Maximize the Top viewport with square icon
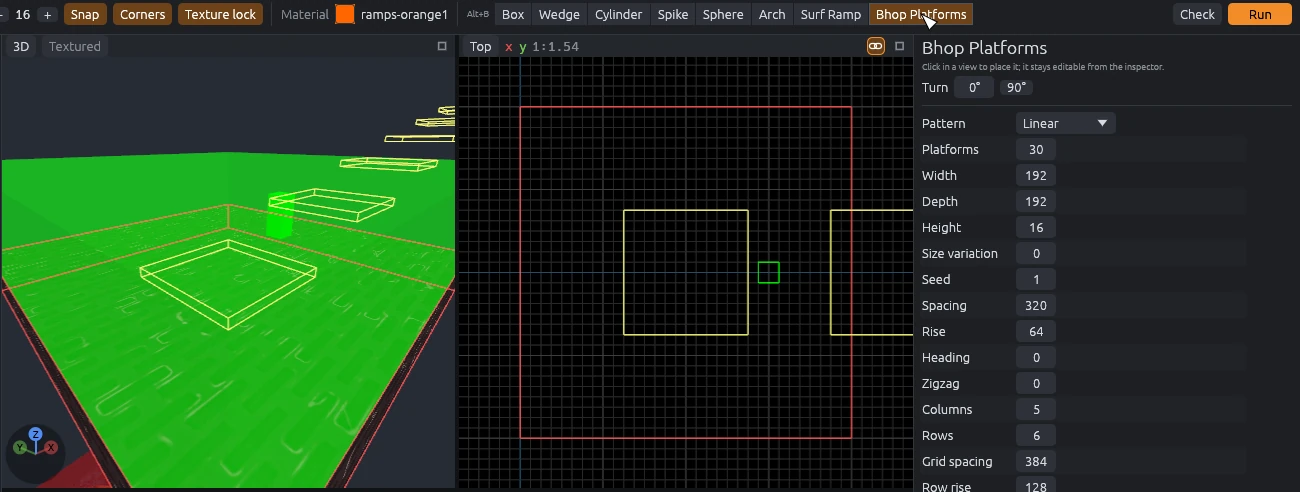This screenshot has height=492, width=1300. pyautogui.click(x=899, y=46)
